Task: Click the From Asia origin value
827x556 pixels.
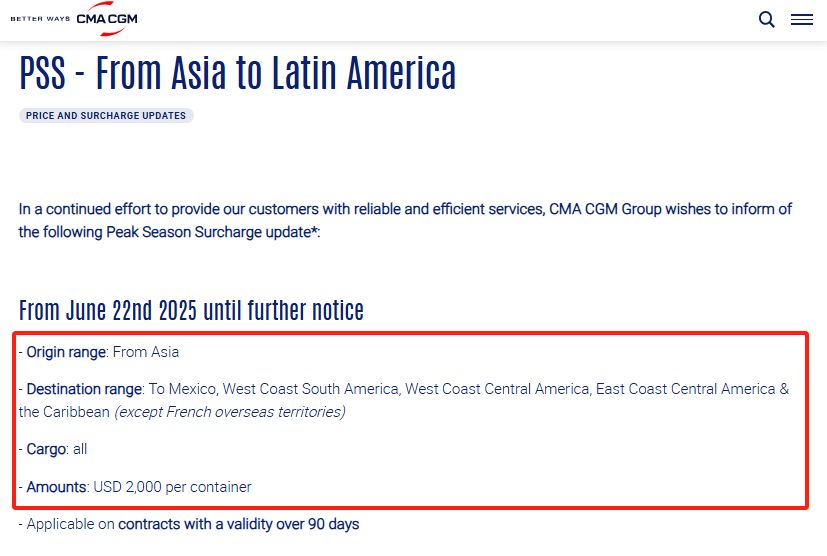Action: coord(146,352)
